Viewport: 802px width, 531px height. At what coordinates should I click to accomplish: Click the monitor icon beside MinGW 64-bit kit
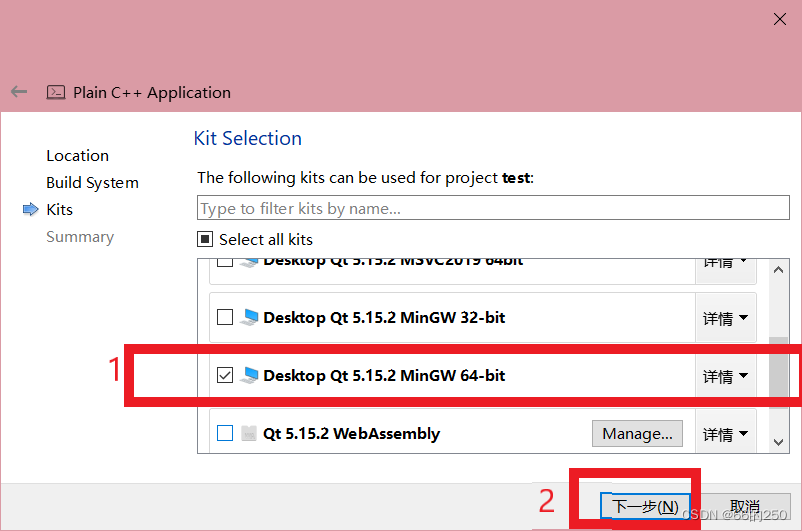pos(250,375)
